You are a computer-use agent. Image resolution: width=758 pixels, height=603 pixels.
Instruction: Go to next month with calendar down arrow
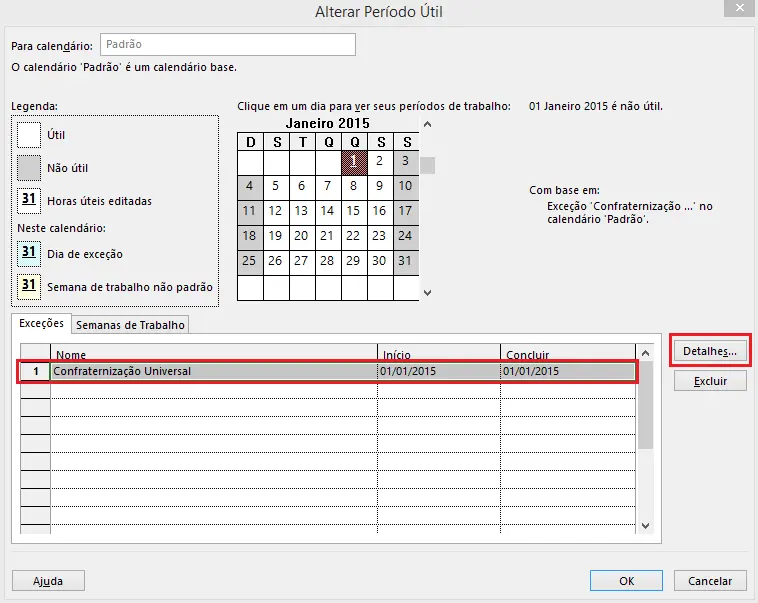(427, 293)
